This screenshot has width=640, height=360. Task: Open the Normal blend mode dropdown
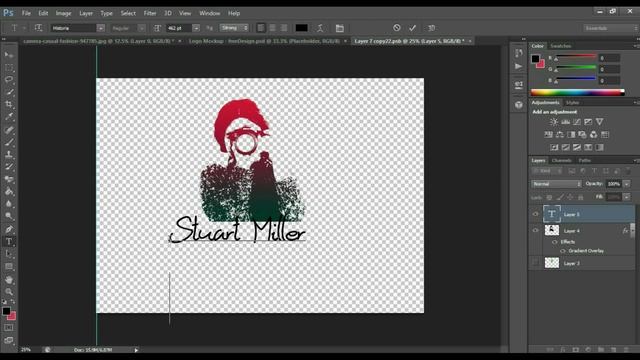click(556, 184)
